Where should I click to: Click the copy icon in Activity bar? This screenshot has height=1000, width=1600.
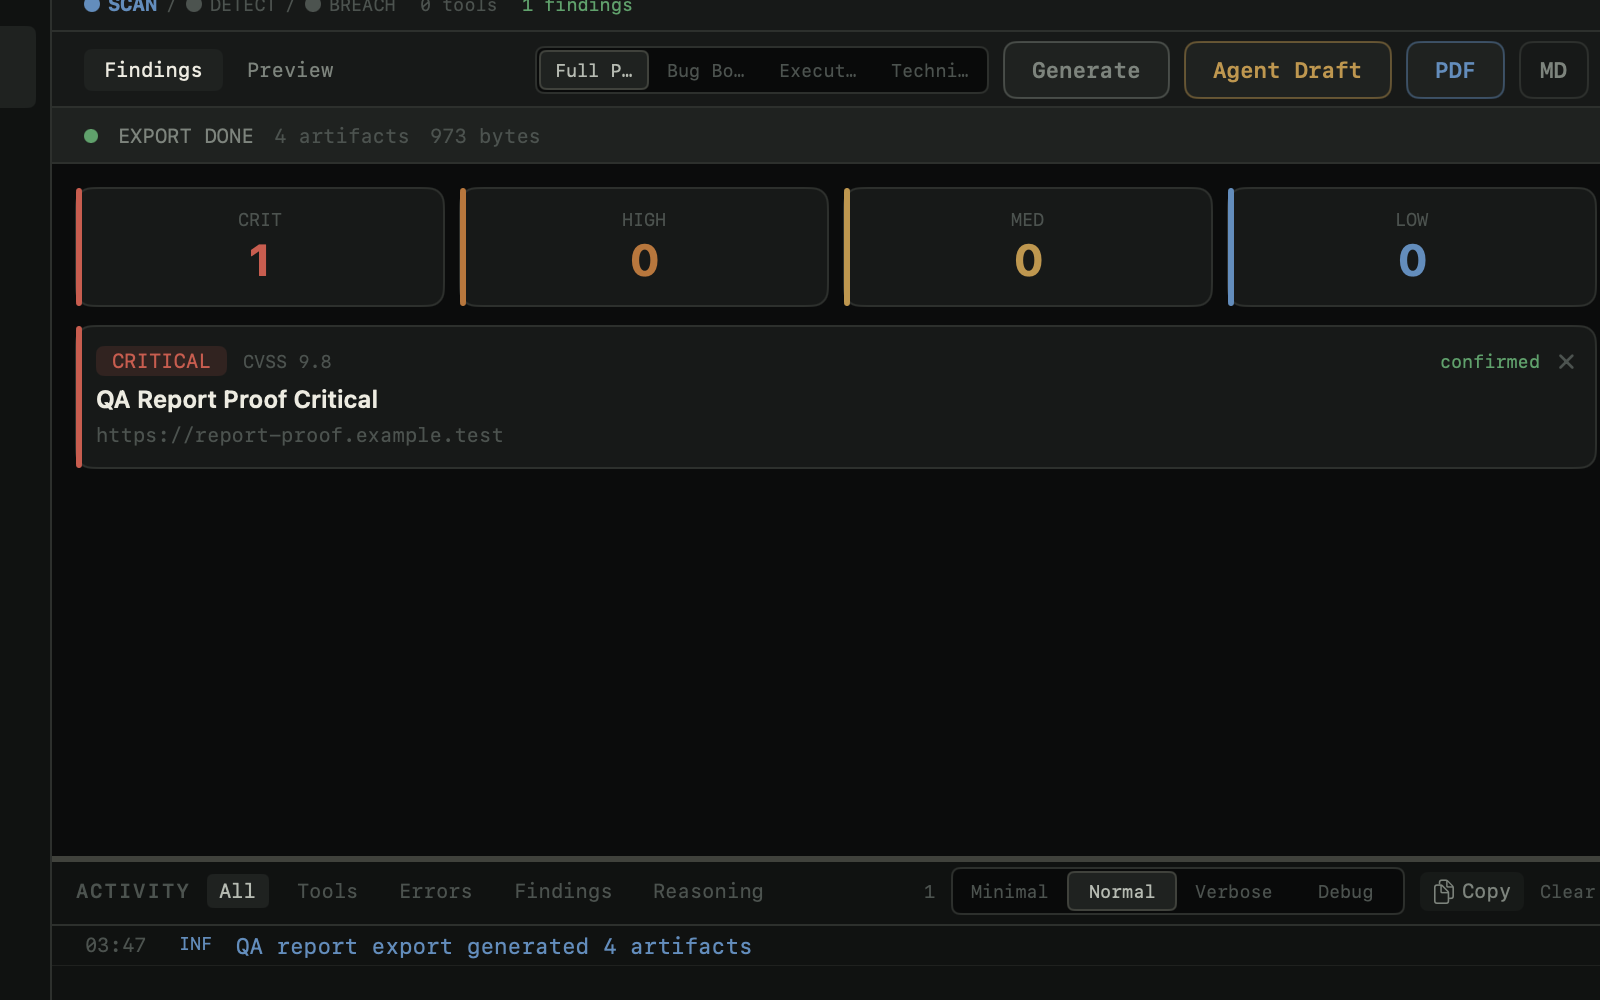click(1443, 891)
